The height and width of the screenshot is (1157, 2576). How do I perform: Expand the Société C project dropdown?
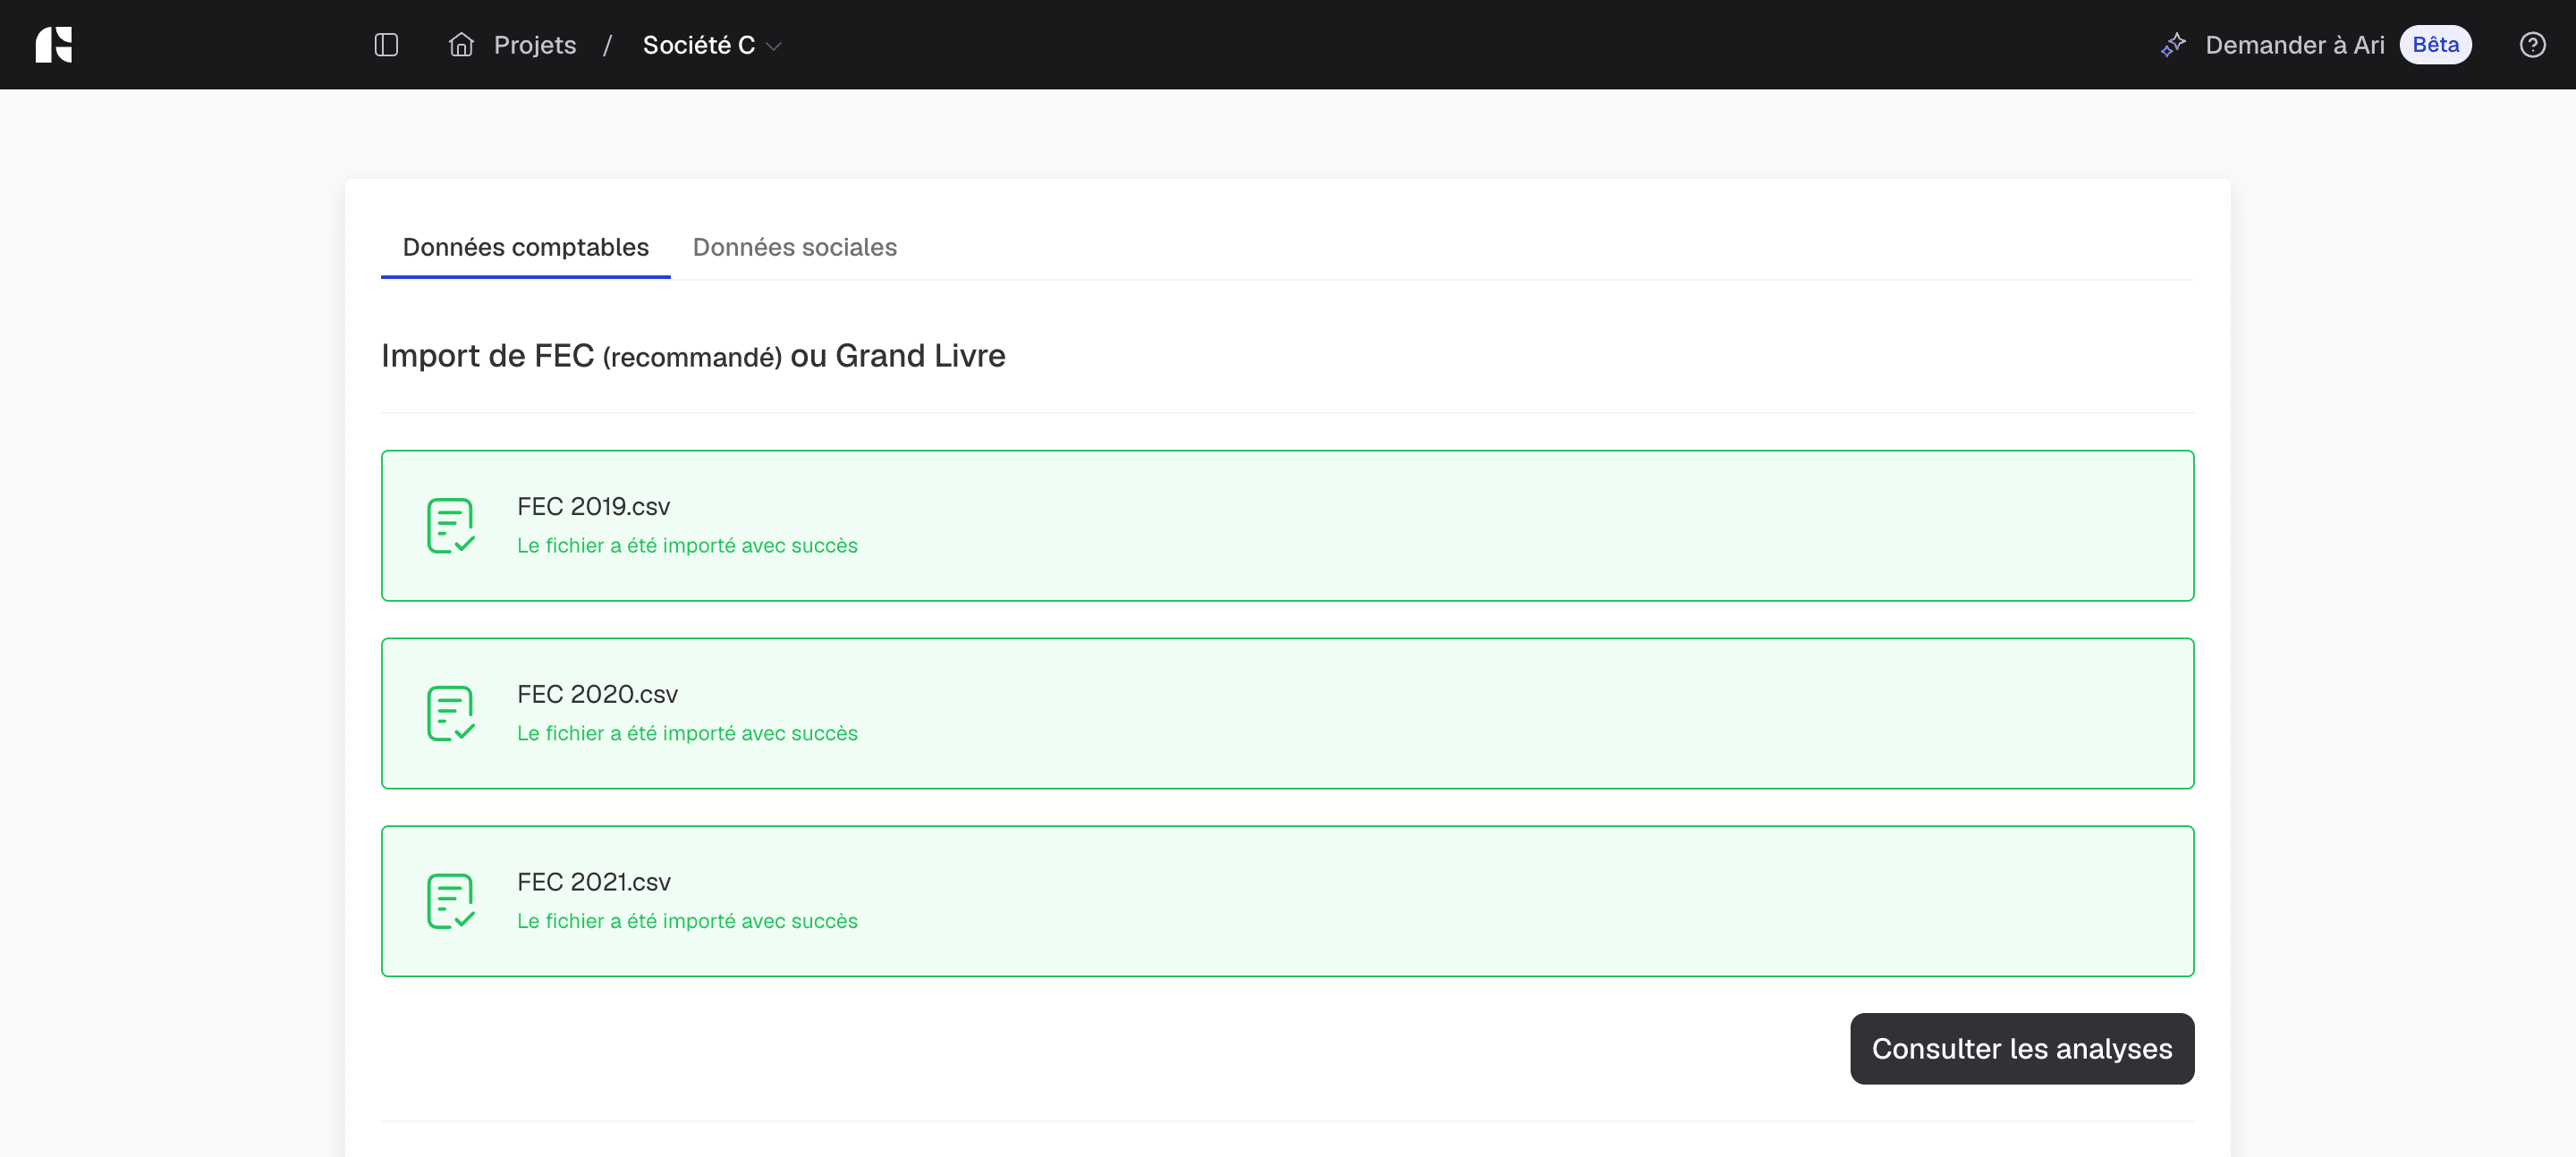pyautogui.click(x=712, y=45)
